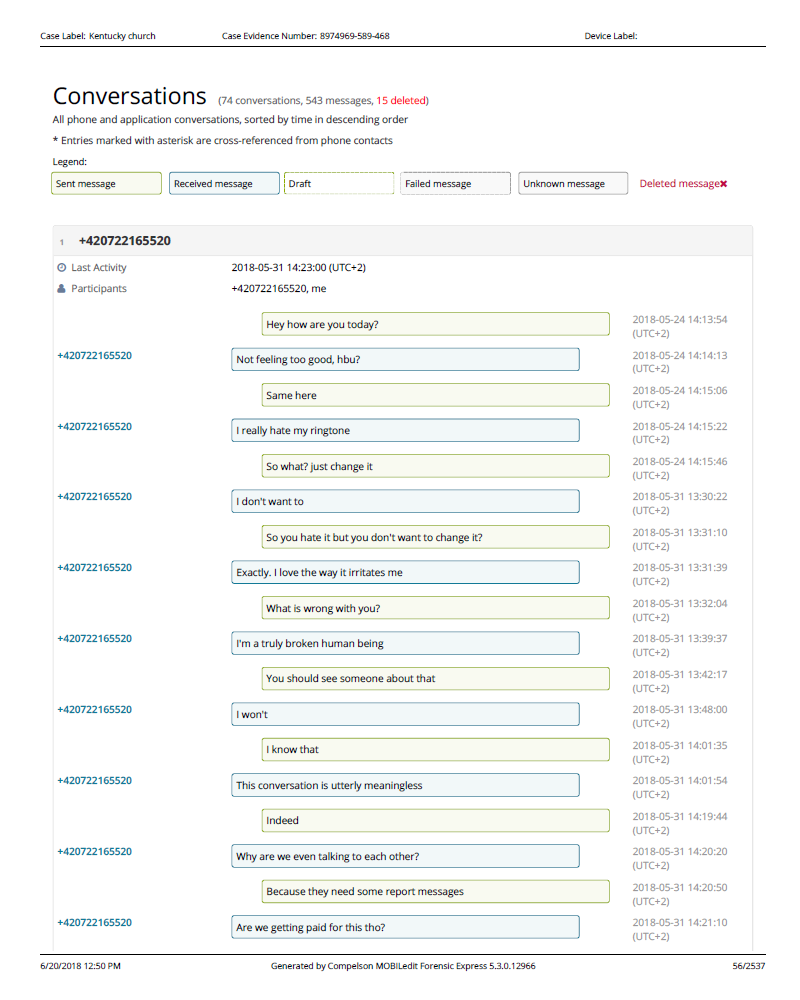Click the Draft legend box
Viewport: 800px width, 1000px height.
(x=339, y=184)
